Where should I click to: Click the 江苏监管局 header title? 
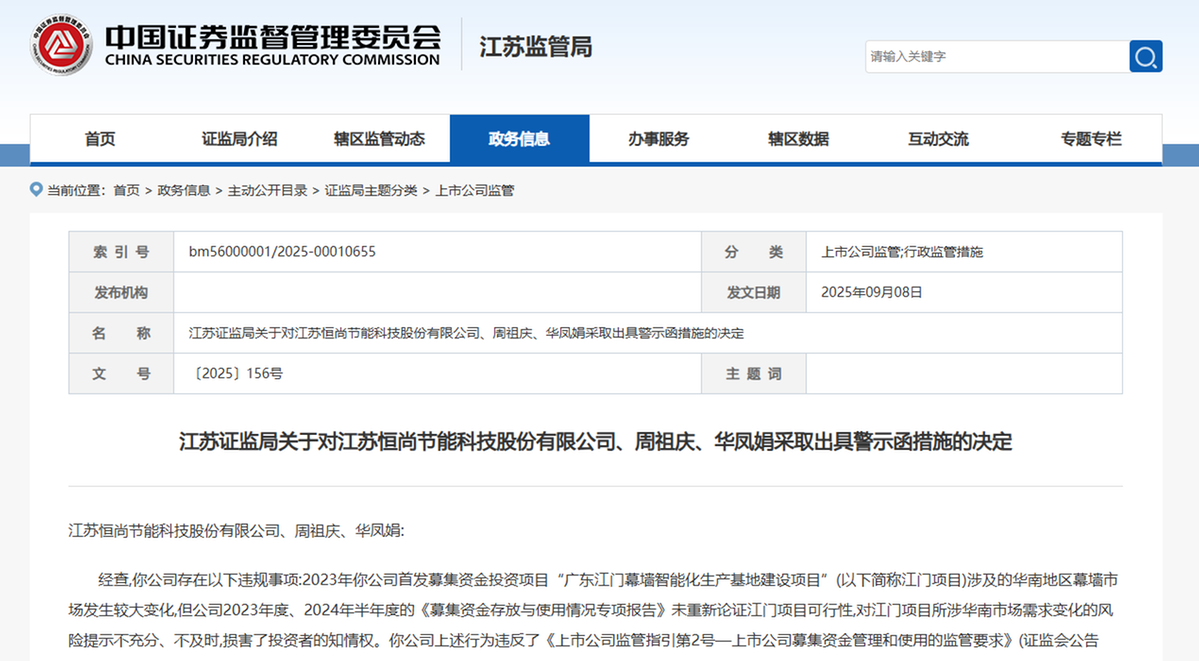[536, 47]
